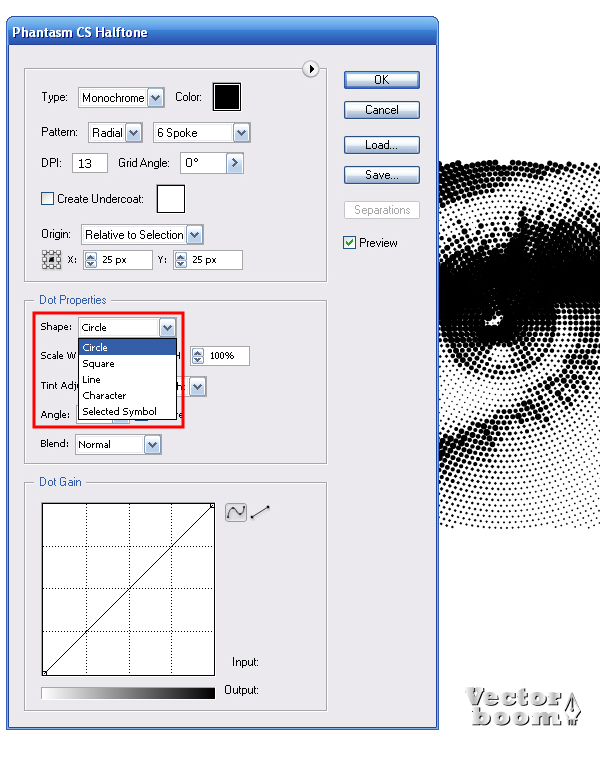Screen dimensions: 600x764
Task: Open the Origin Relative to Selection dropdown
Action: [194, 235]
